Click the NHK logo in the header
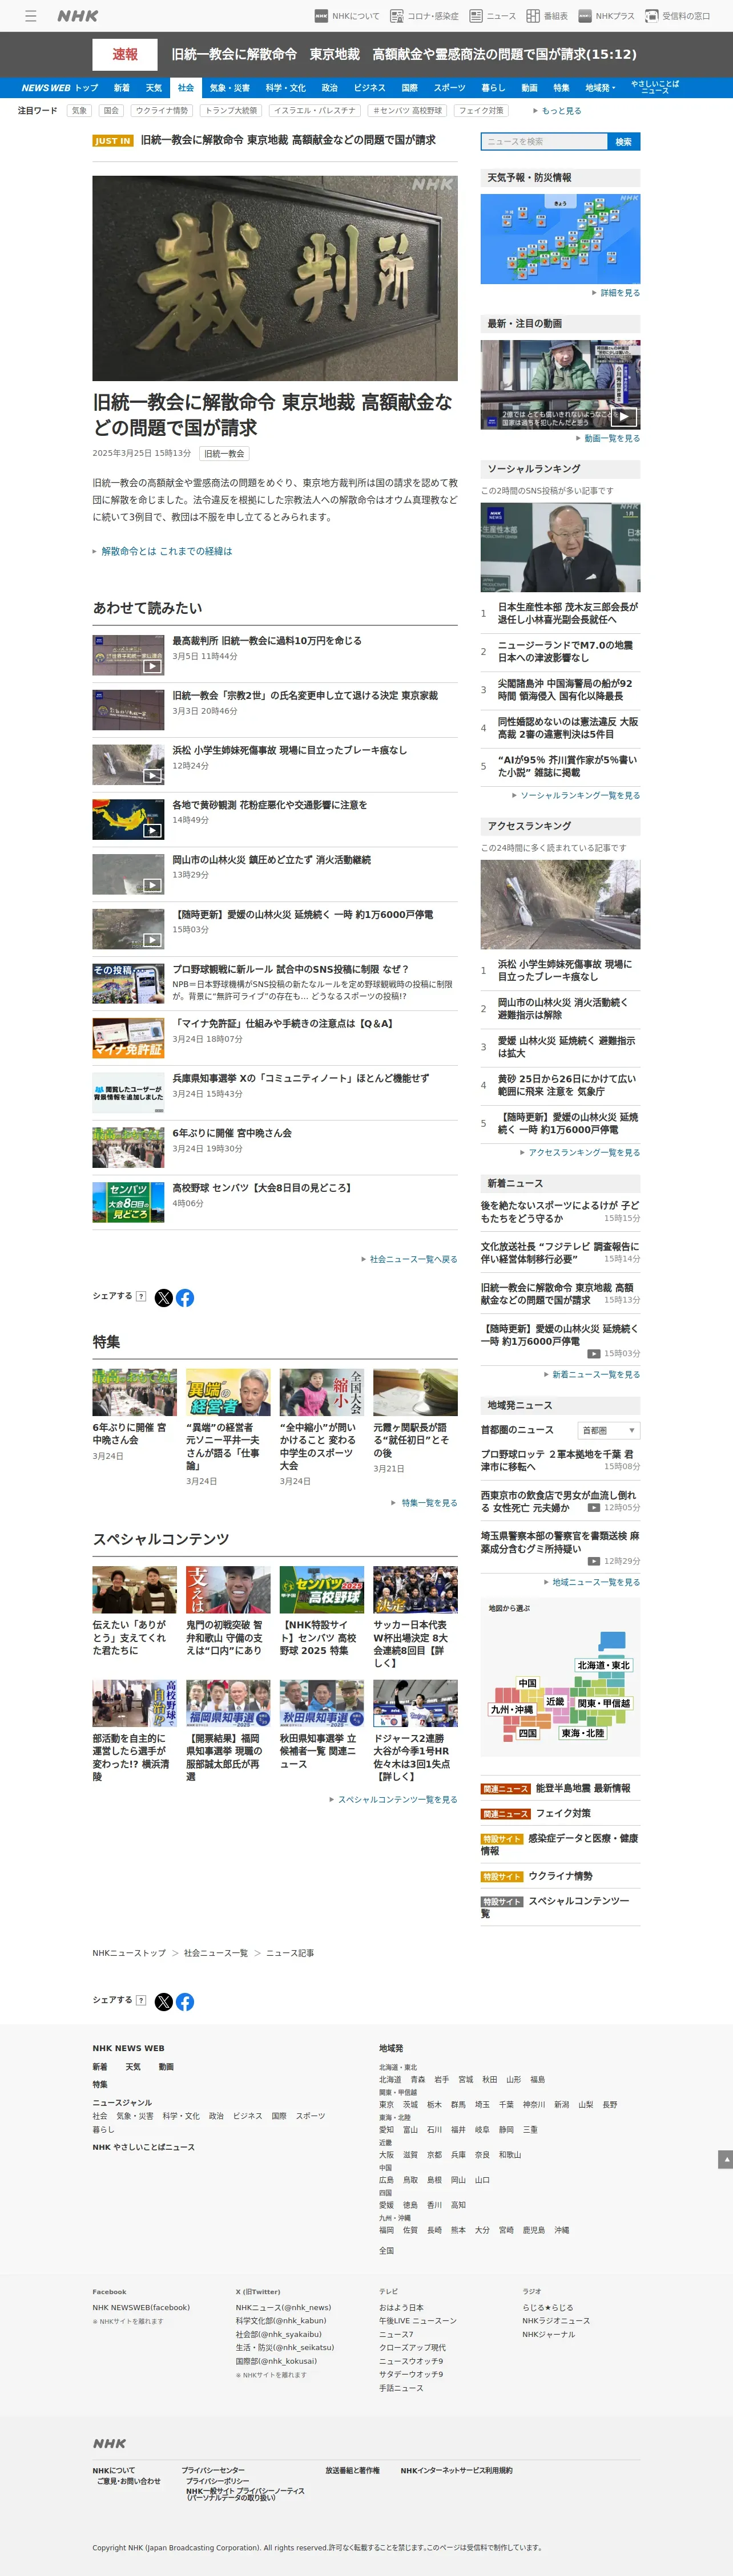This screenshot has width=733, height=2576. pyautogui.click(x=77, y=16)
